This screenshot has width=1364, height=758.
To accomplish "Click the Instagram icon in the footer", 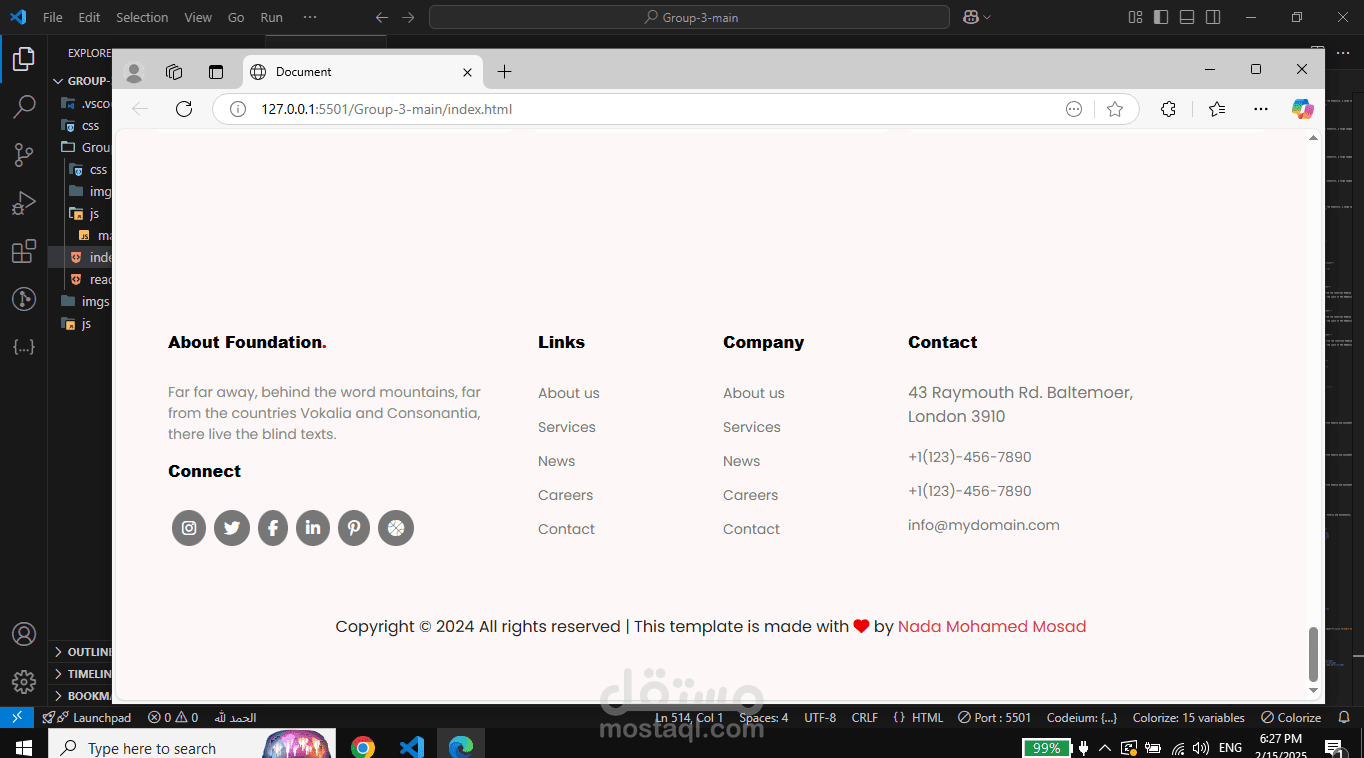I will click(x=189, y=528).
